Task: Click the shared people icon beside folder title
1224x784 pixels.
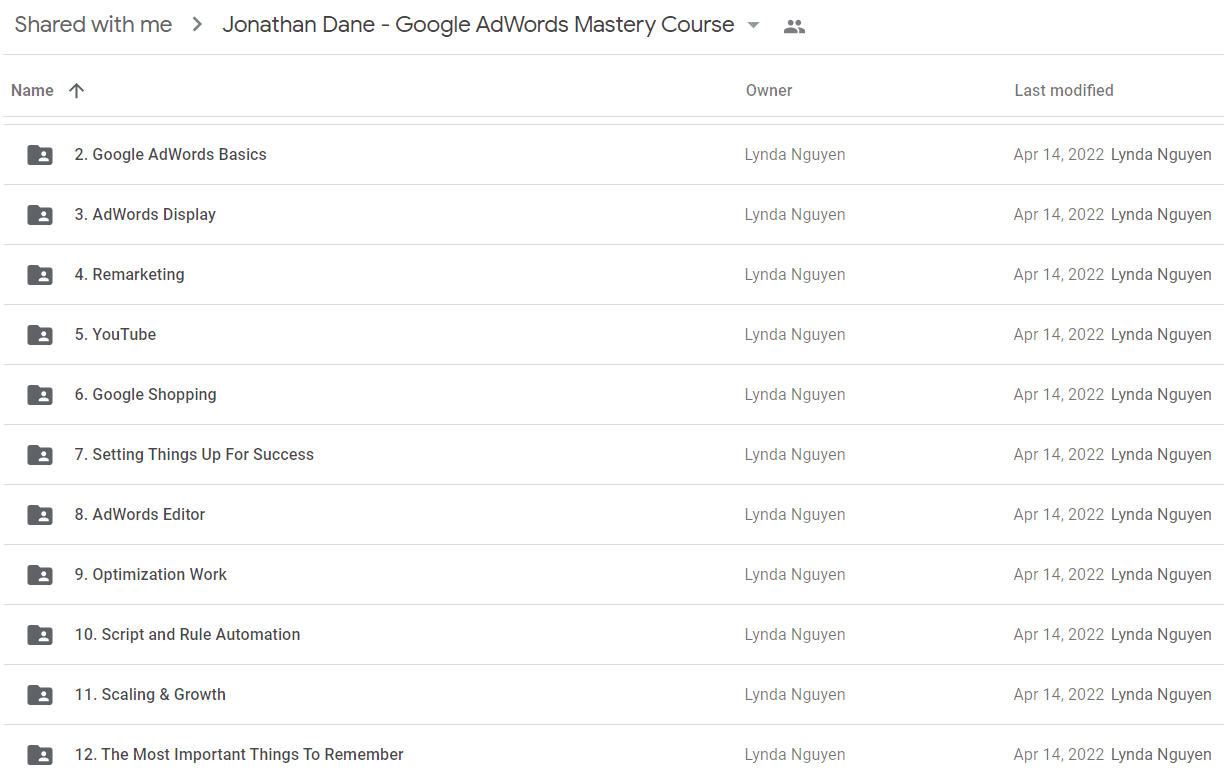Action: tap(794, 27)
